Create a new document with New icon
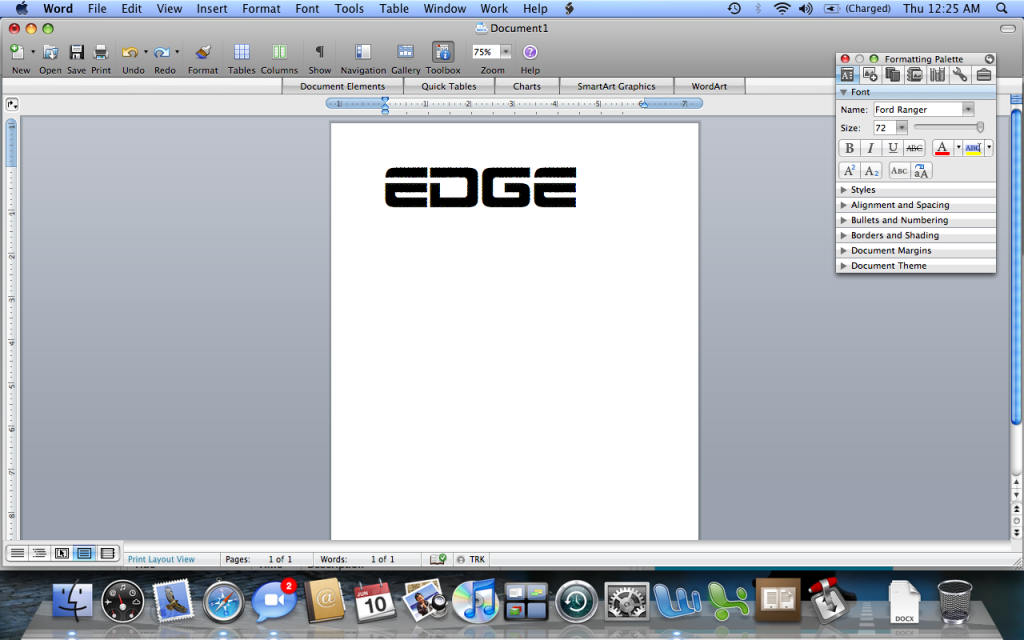This screenshot has height=640, width=1024. point(18,52)
